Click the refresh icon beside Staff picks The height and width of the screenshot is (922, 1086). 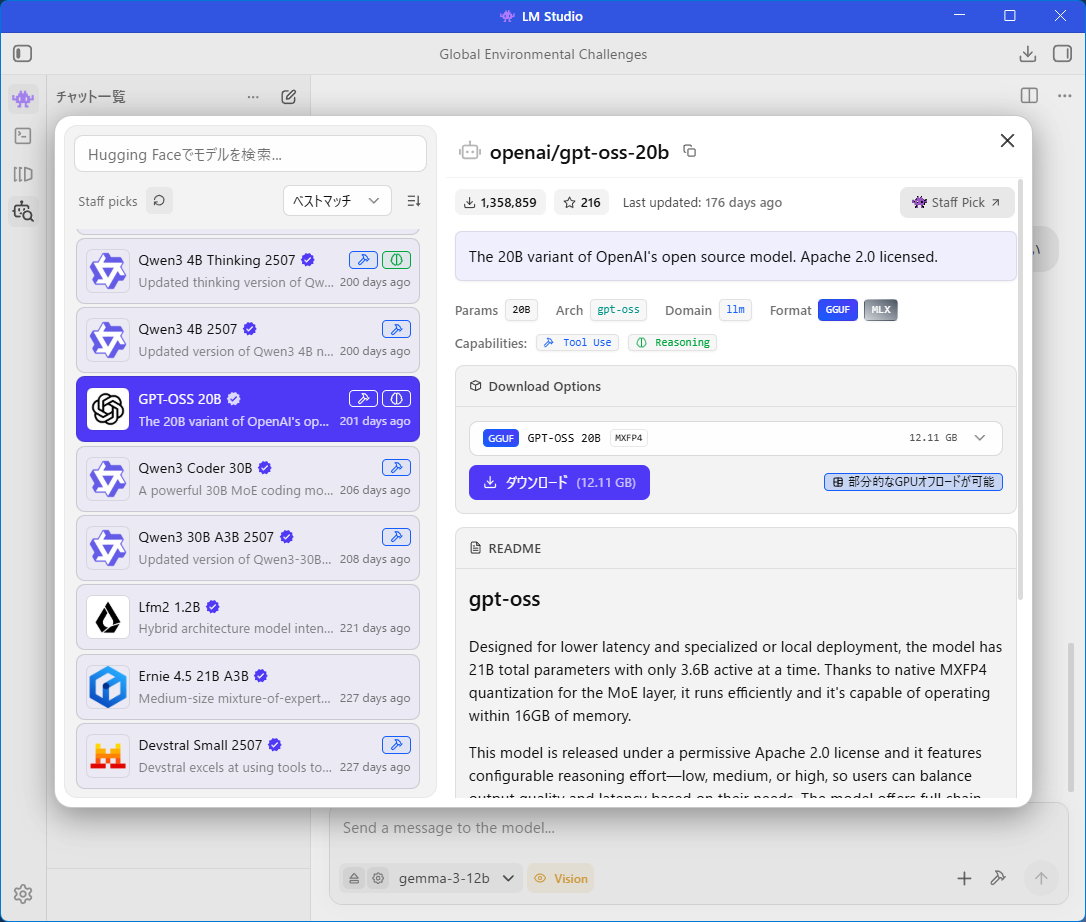coord(159,201)
